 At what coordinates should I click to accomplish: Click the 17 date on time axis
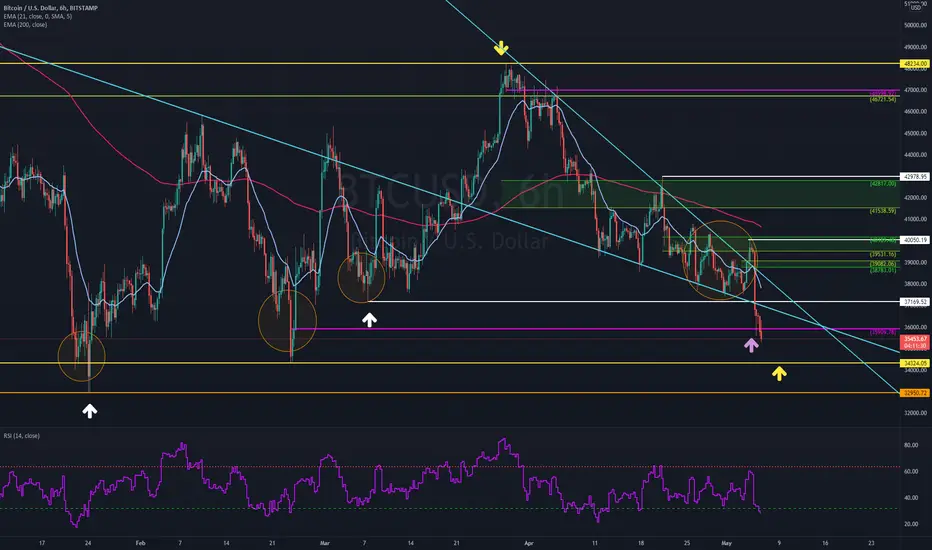point(42,543)
